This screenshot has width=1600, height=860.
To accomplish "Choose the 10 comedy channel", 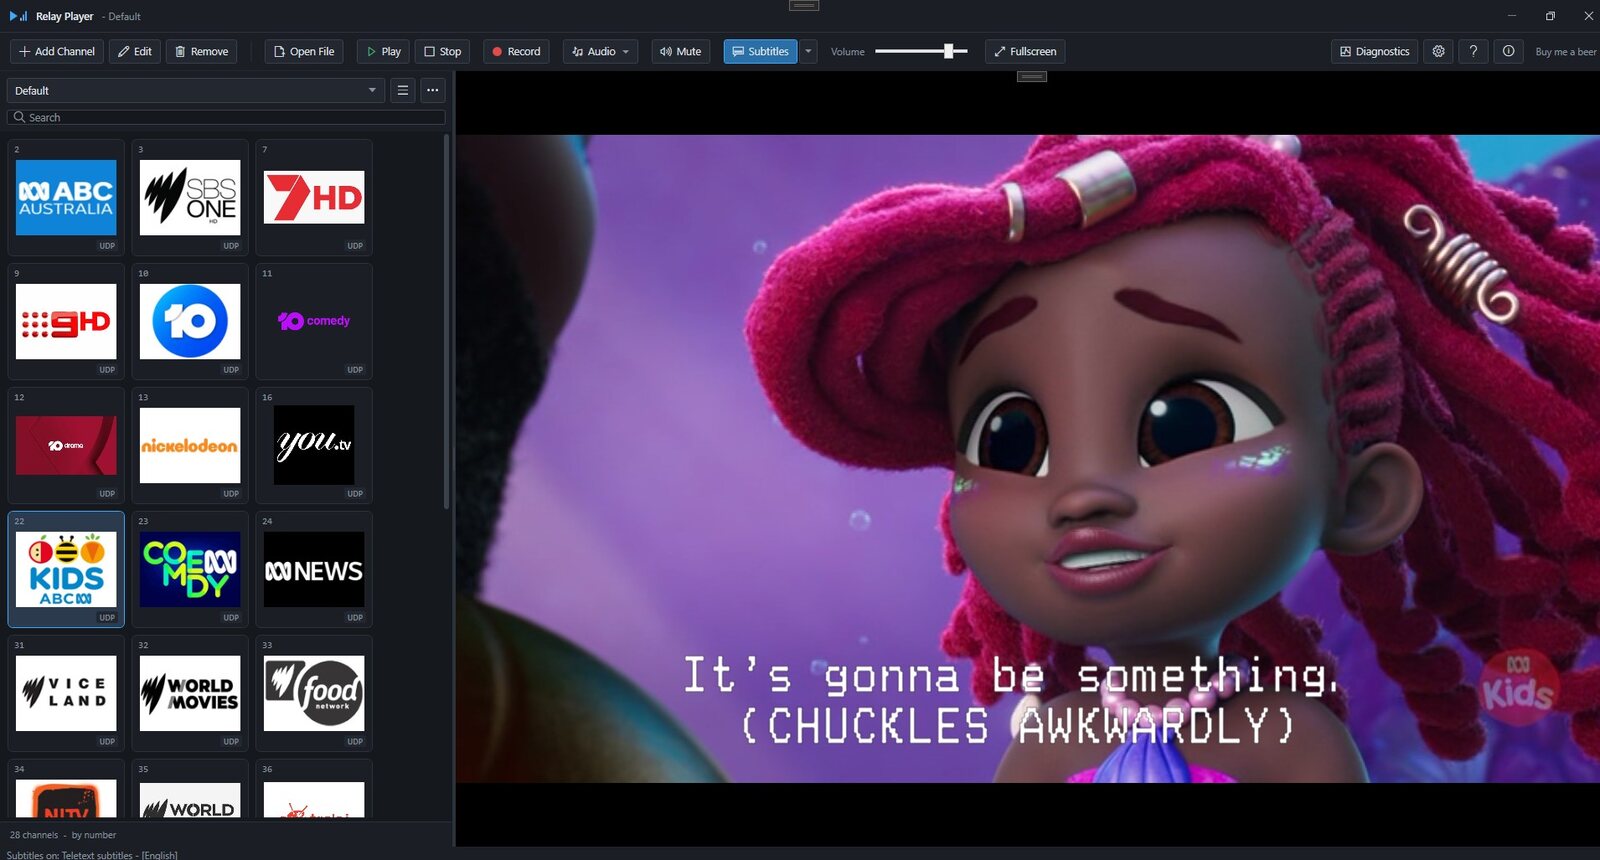I will coord(314,321).
